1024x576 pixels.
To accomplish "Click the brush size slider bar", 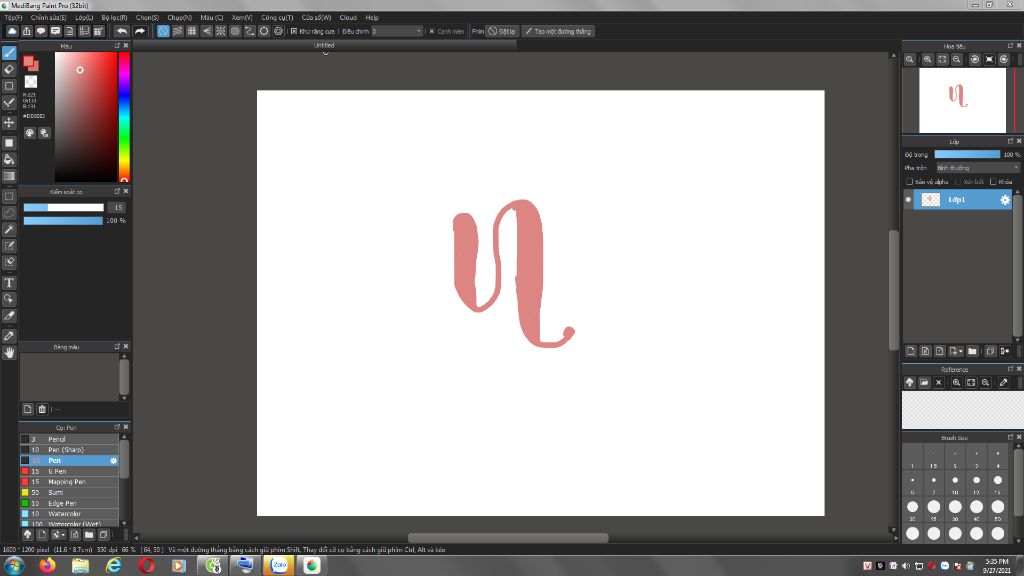I will 63,208.
